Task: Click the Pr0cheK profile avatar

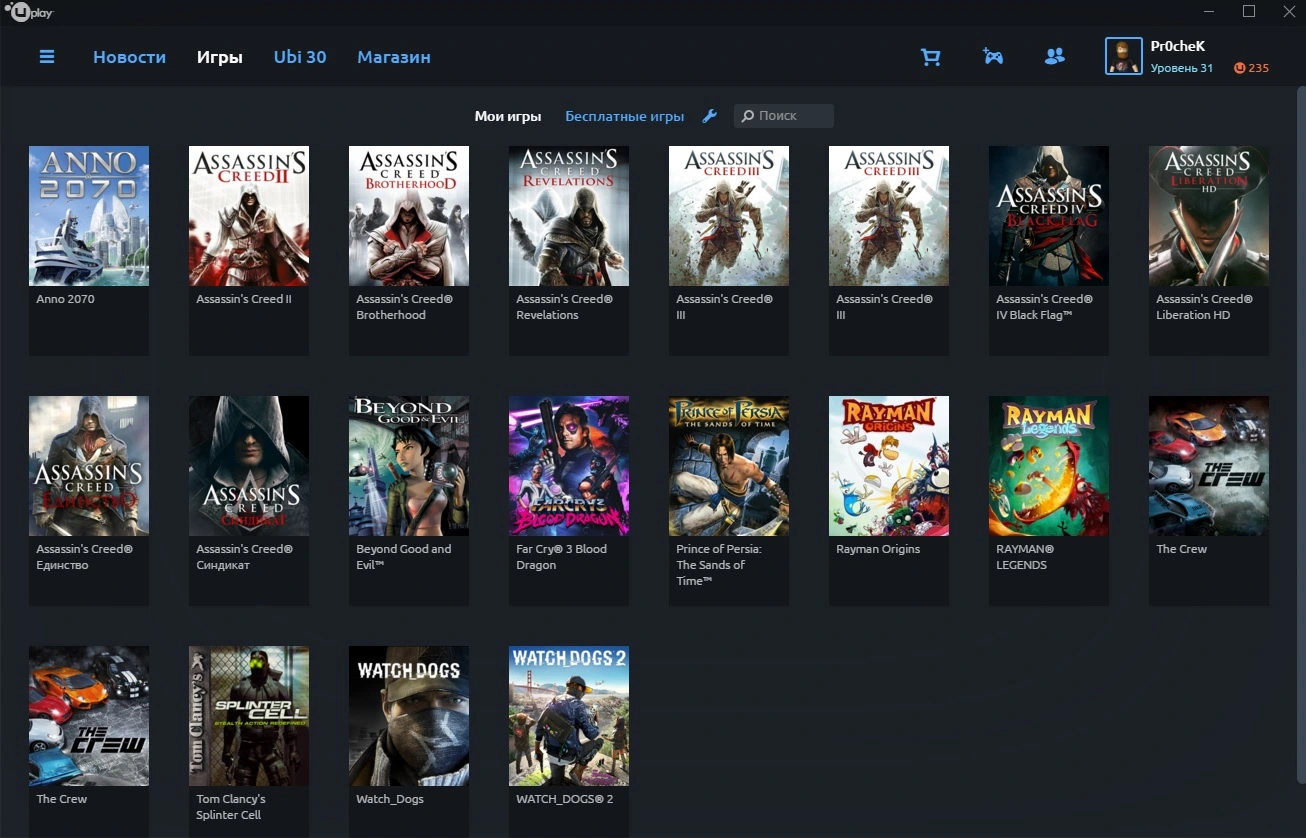Action: [1123, 57]
